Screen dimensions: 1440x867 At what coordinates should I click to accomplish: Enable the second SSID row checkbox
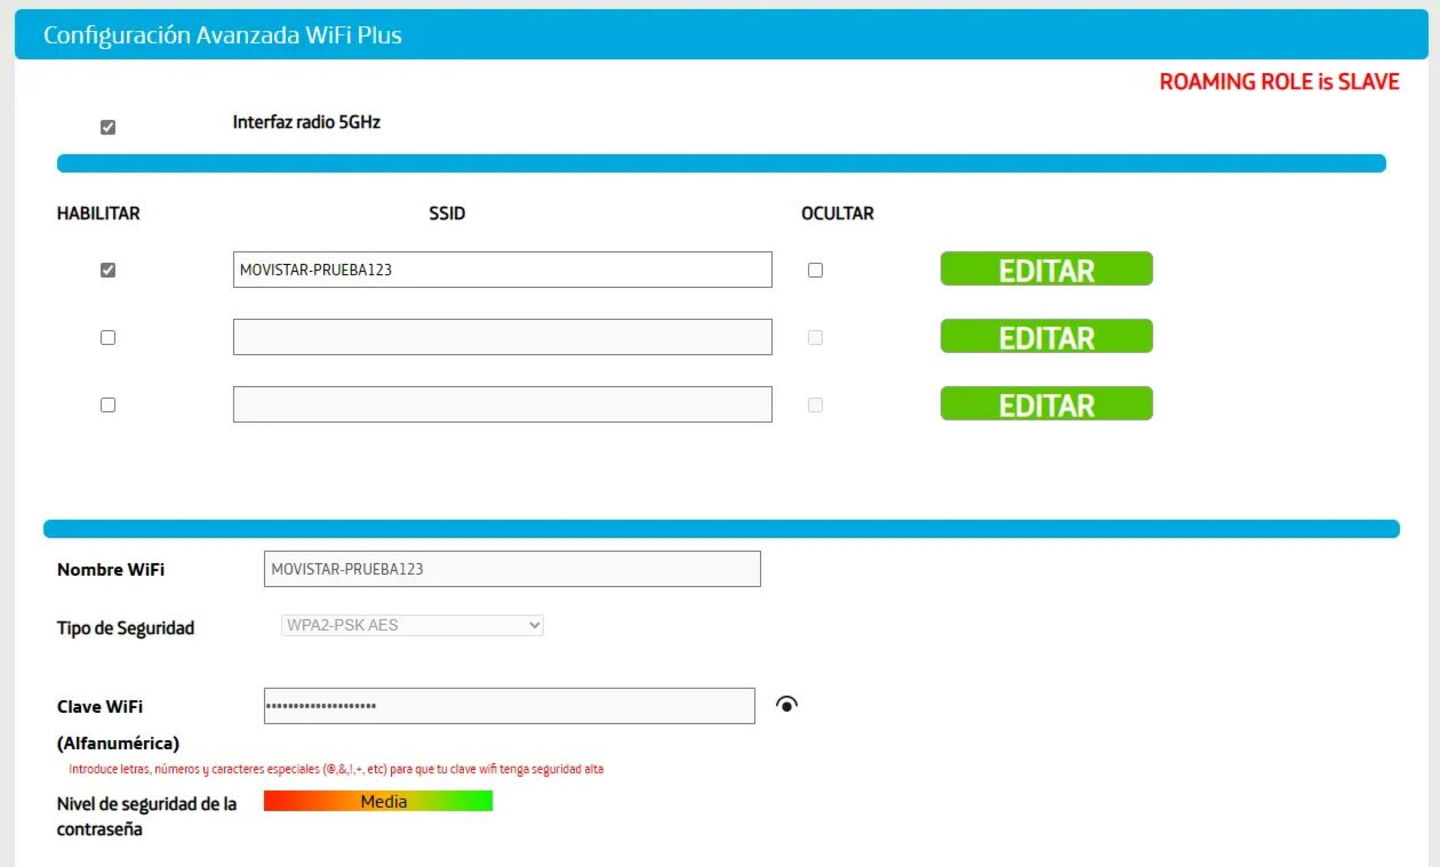(108, 338)
